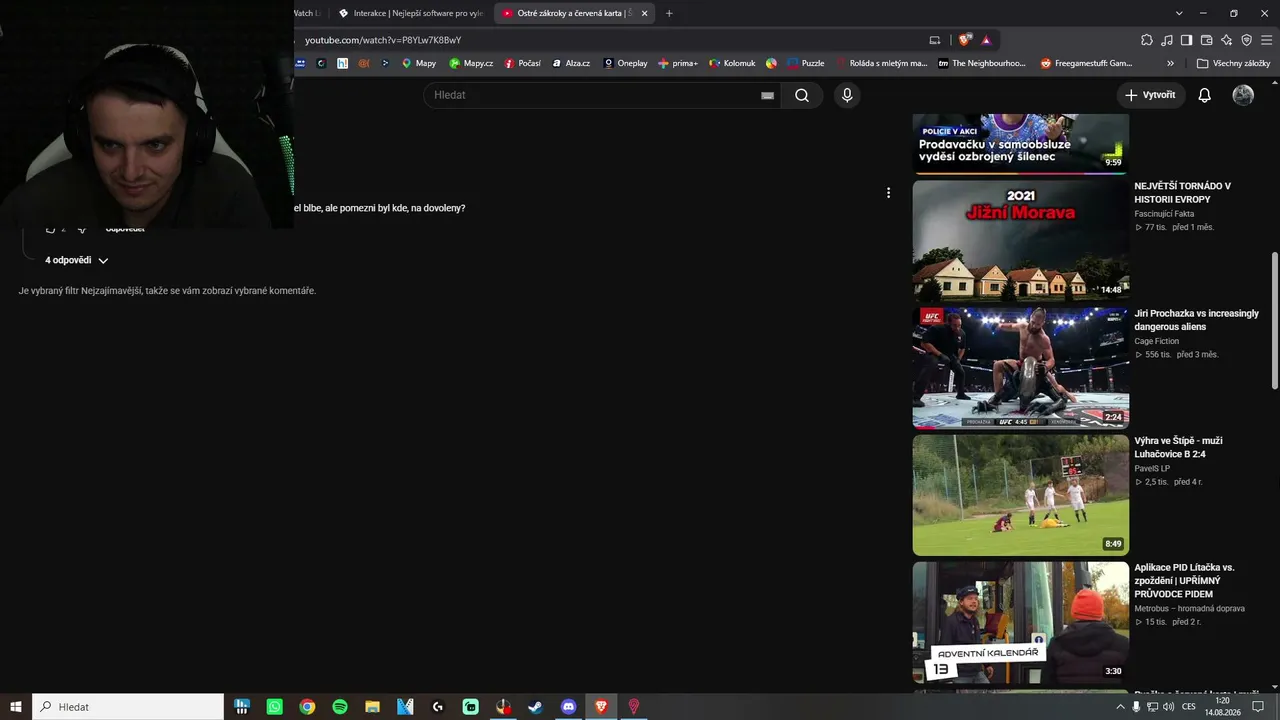The image size is (1280, 720).
Task: Open The Neighbourhoo... bookmark
Action: 982,63
